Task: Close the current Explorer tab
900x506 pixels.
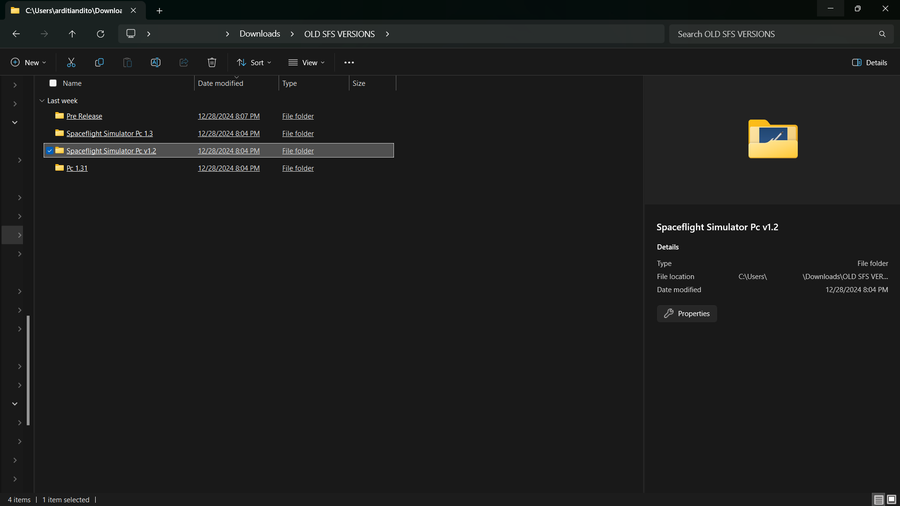Action: [133, 10]
